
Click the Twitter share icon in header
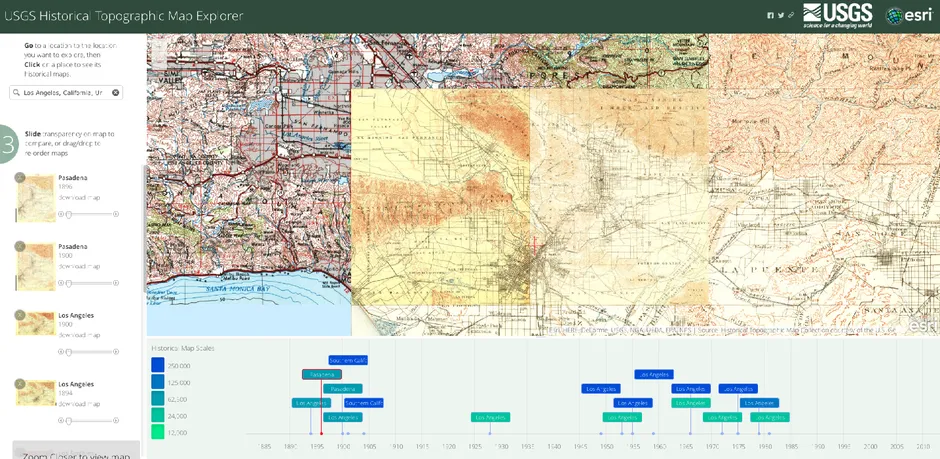pos(781,15)
